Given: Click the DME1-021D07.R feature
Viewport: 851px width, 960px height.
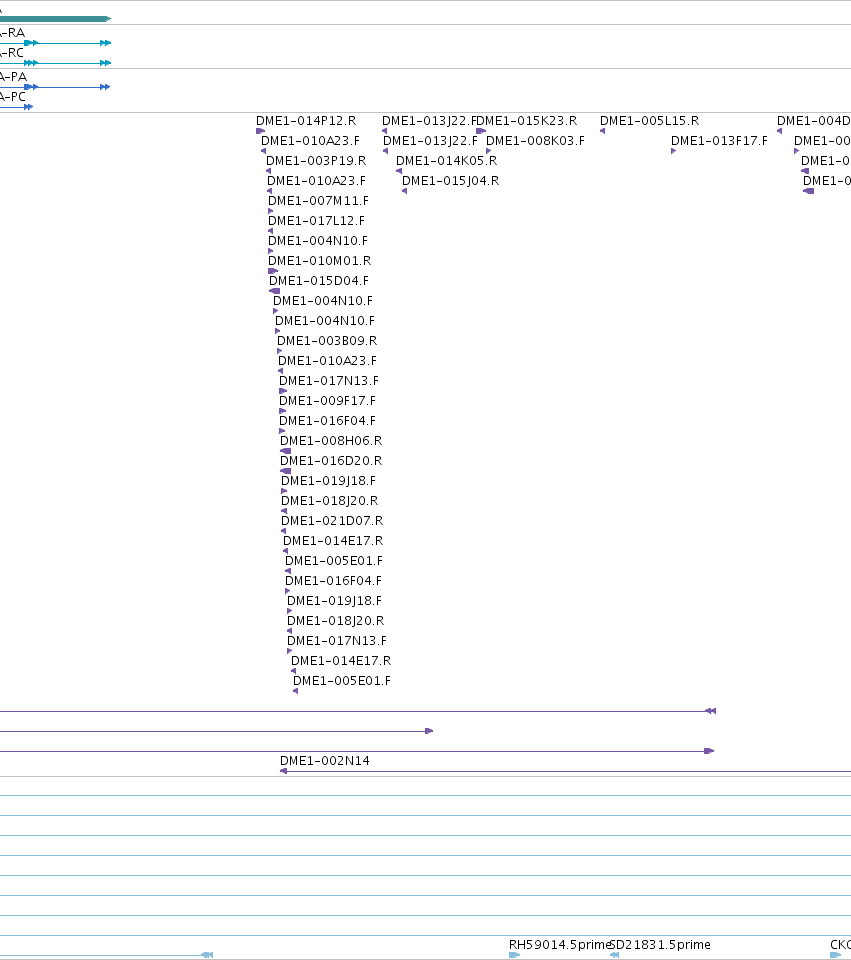Looking at the screenshot, I should coord(332,520).
